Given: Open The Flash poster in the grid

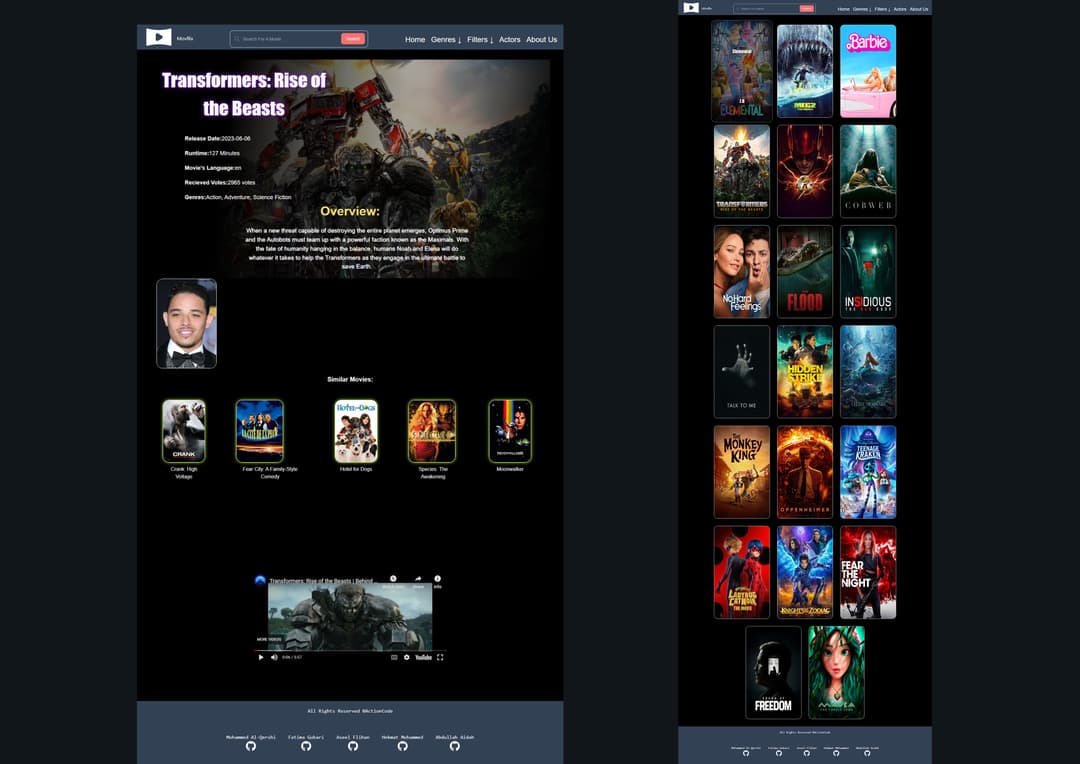Looking at the screenshot, I should pyautogui.click(x=805, y=171).
